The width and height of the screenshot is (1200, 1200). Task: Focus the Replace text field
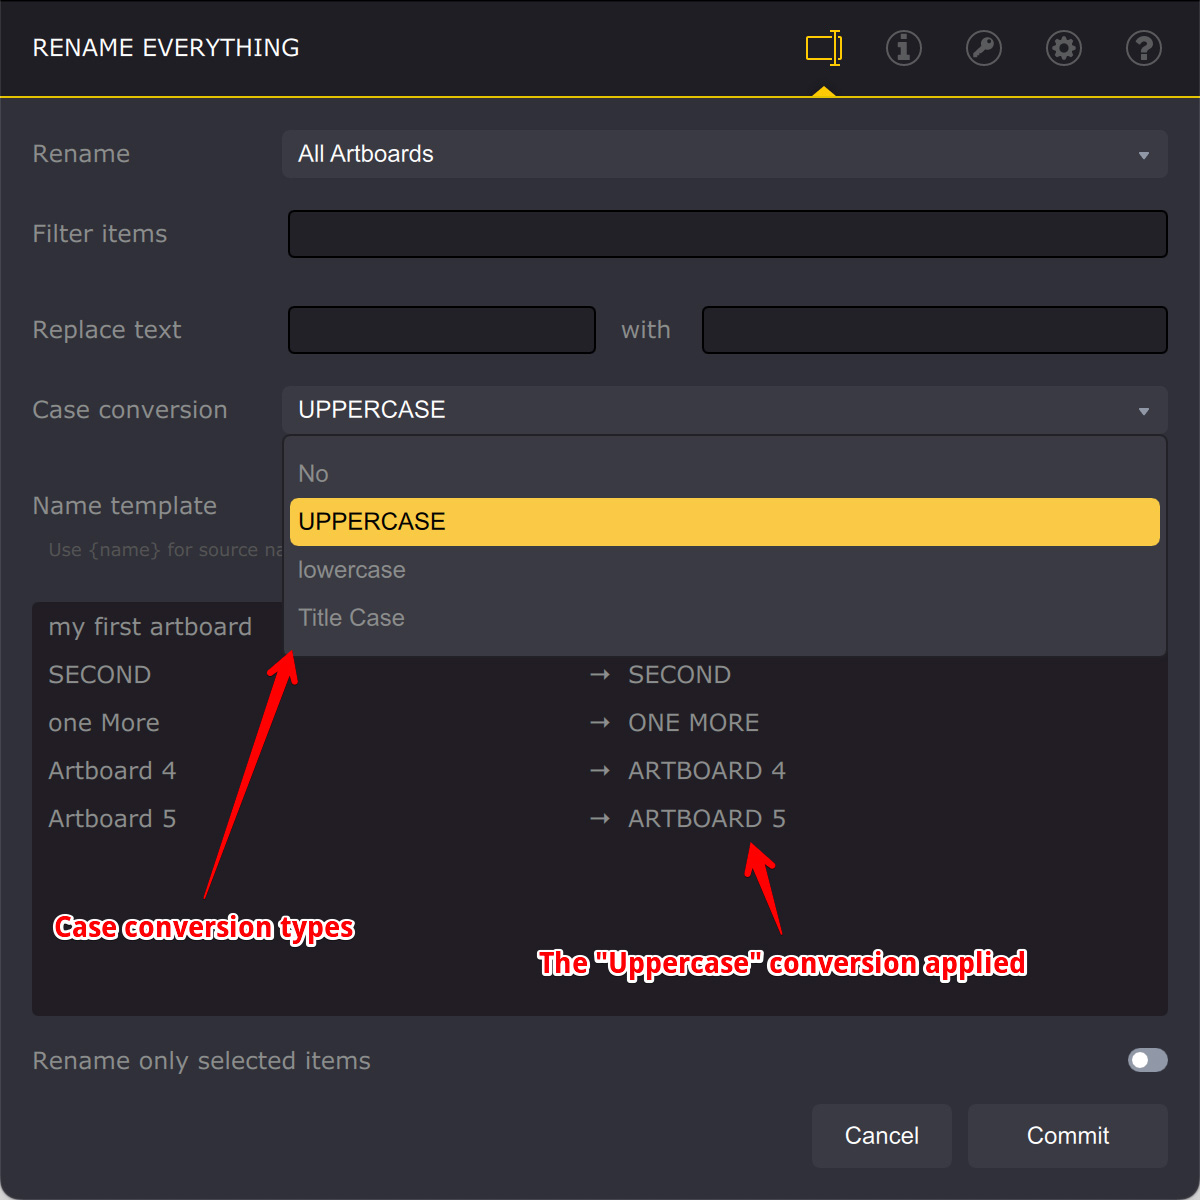441,330
